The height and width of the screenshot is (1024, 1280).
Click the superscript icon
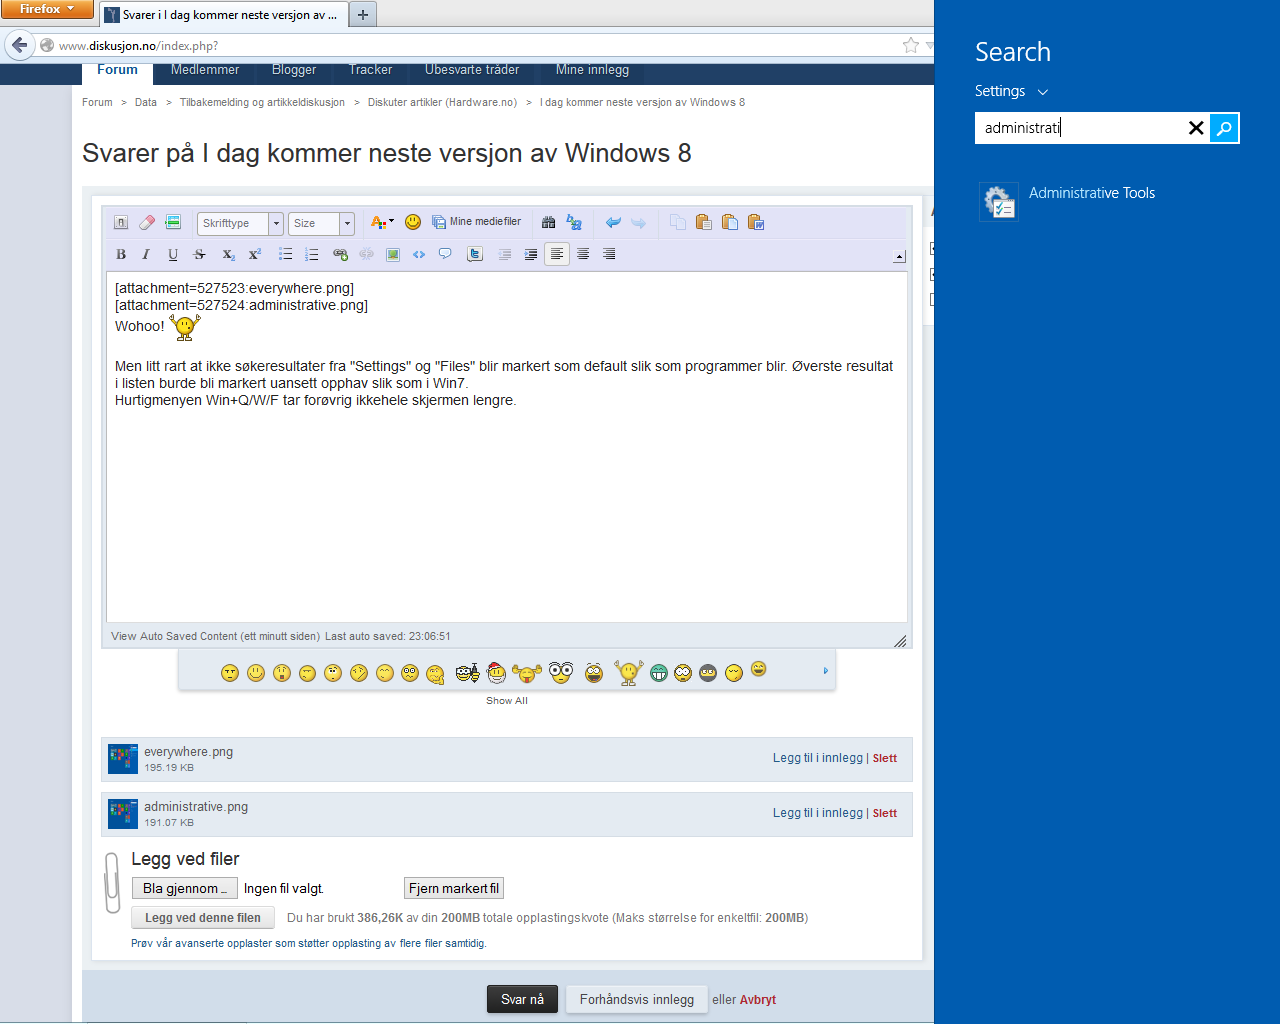pyautogui.click(x=255, y=254)
